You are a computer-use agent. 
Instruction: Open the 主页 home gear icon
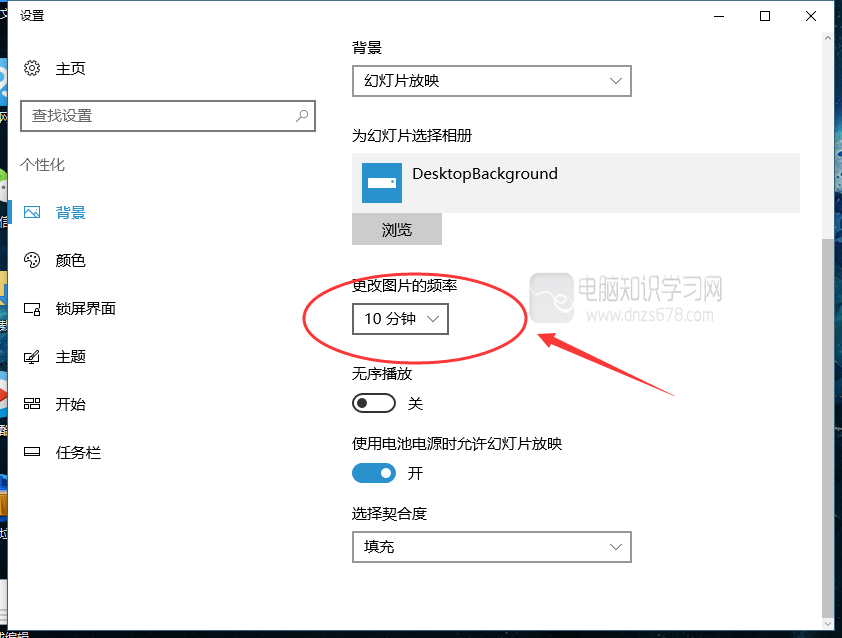pos(32,68)
